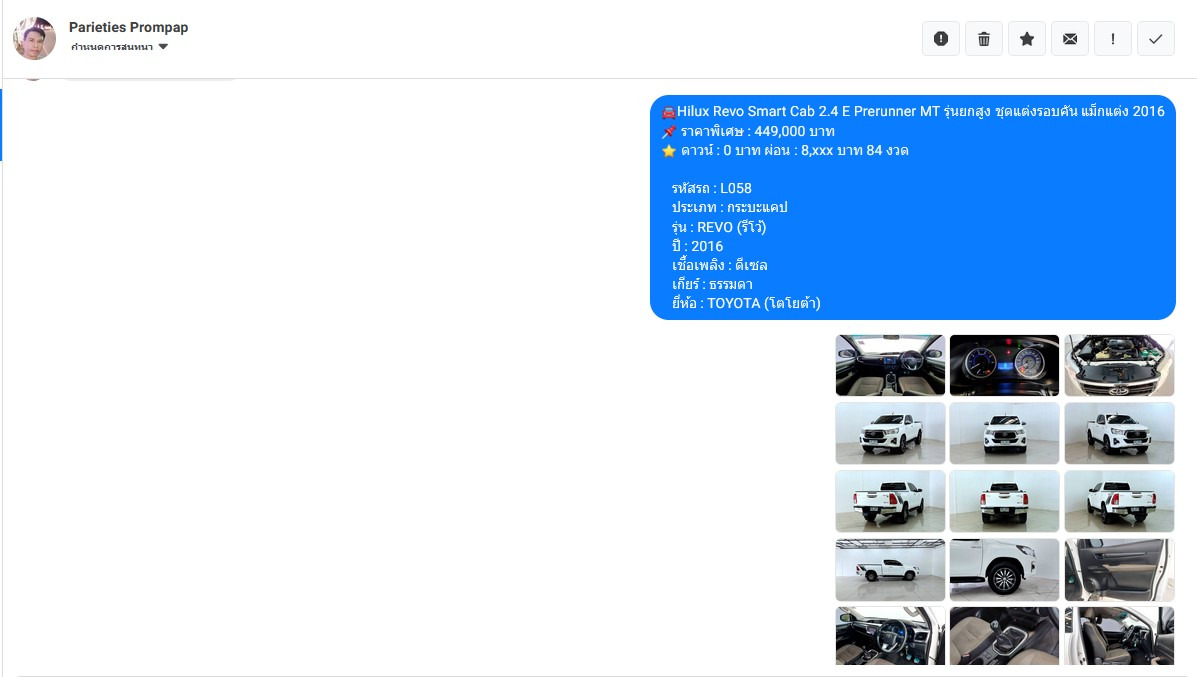Click the fuel line 'ดีเซล'

pos(719,266)
